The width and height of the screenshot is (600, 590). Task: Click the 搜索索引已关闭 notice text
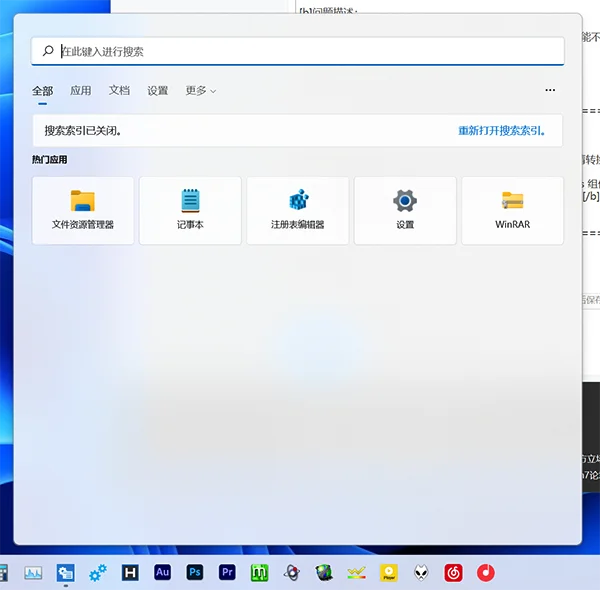(83, 131)
